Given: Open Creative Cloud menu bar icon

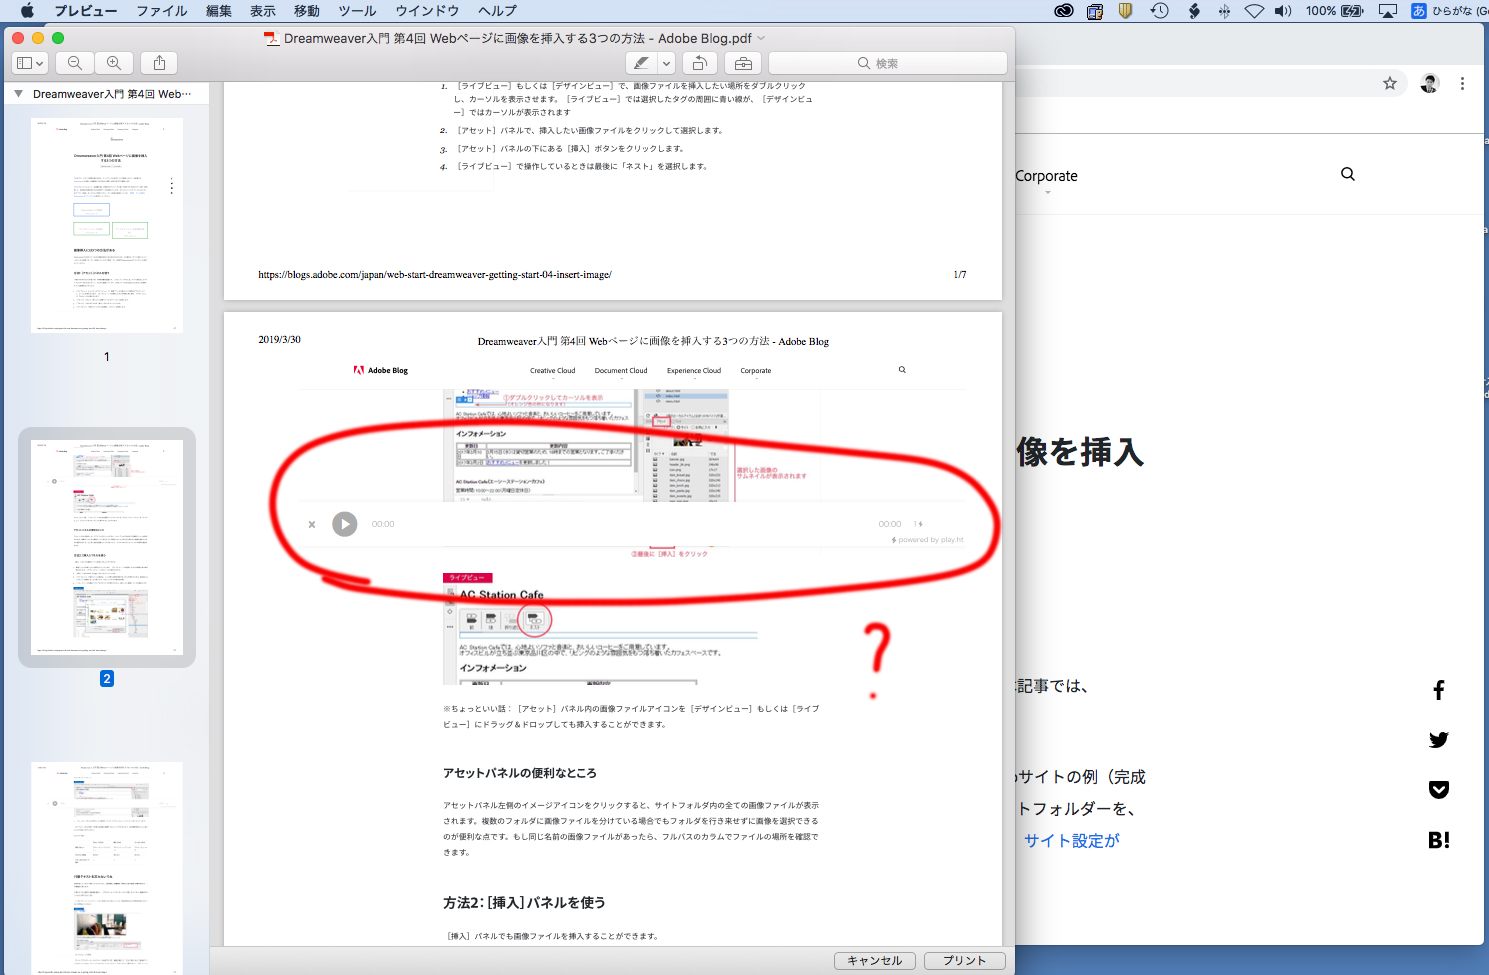Looking at the screenshot, I should 1064,11.
